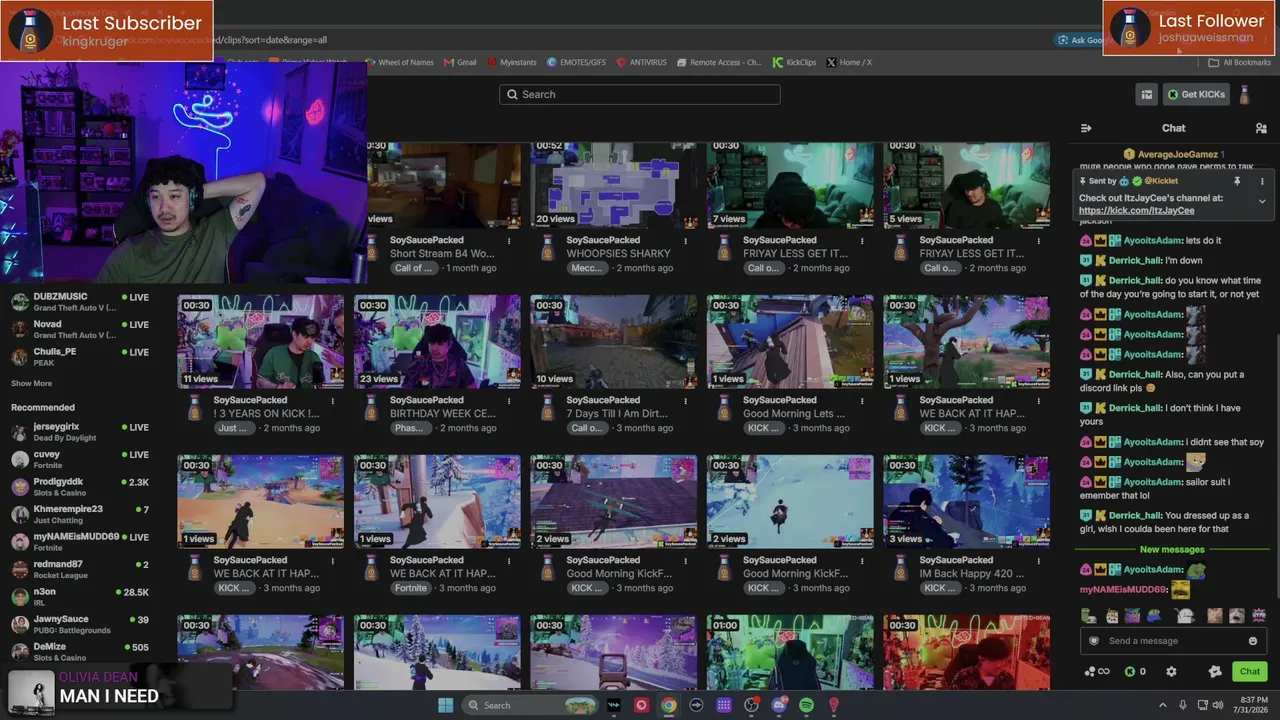Open n3on recommended channel

pos(80,596)
